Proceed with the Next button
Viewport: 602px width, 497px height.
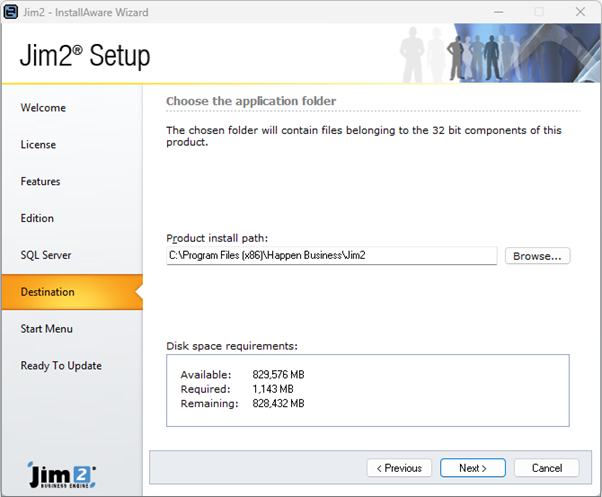click(x=473, y=468)
